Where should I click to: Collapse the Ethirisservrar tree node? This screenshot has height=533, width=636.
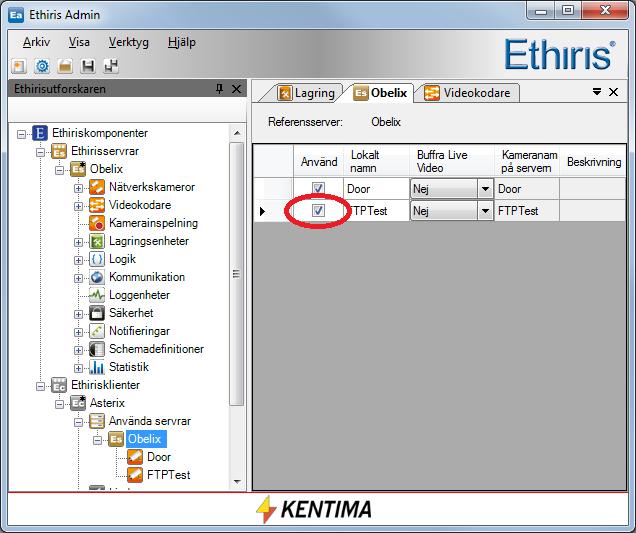click(41, 152)
